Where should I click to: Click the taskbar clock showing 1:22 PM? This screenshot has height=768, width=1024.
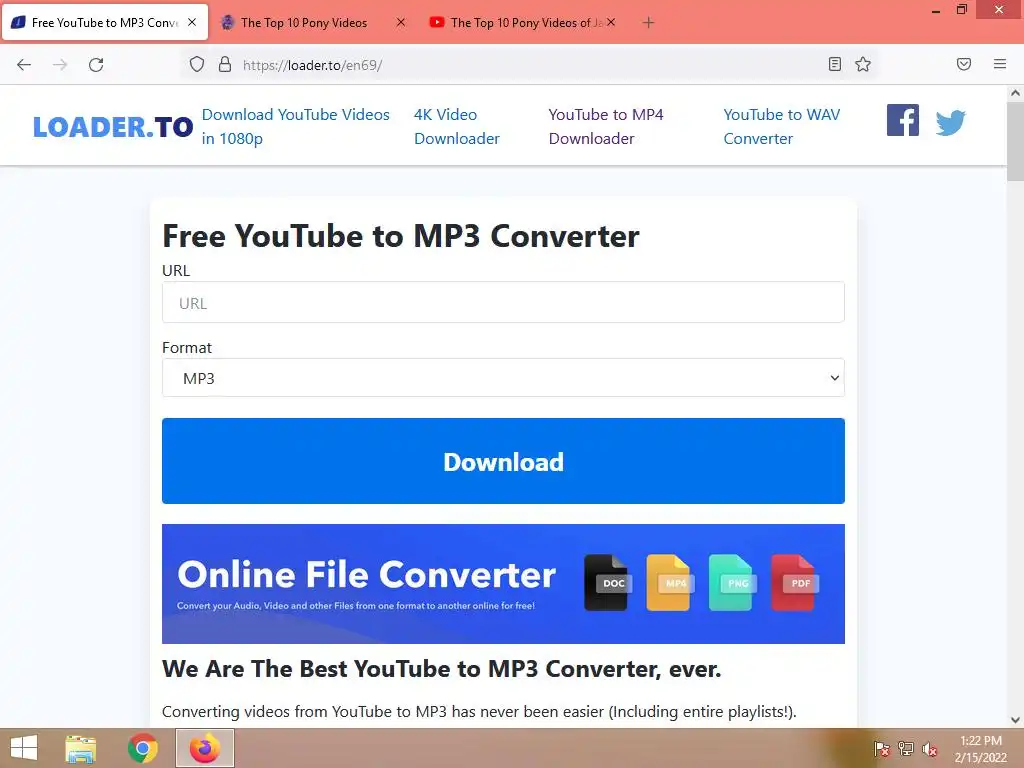coord(980,749)
